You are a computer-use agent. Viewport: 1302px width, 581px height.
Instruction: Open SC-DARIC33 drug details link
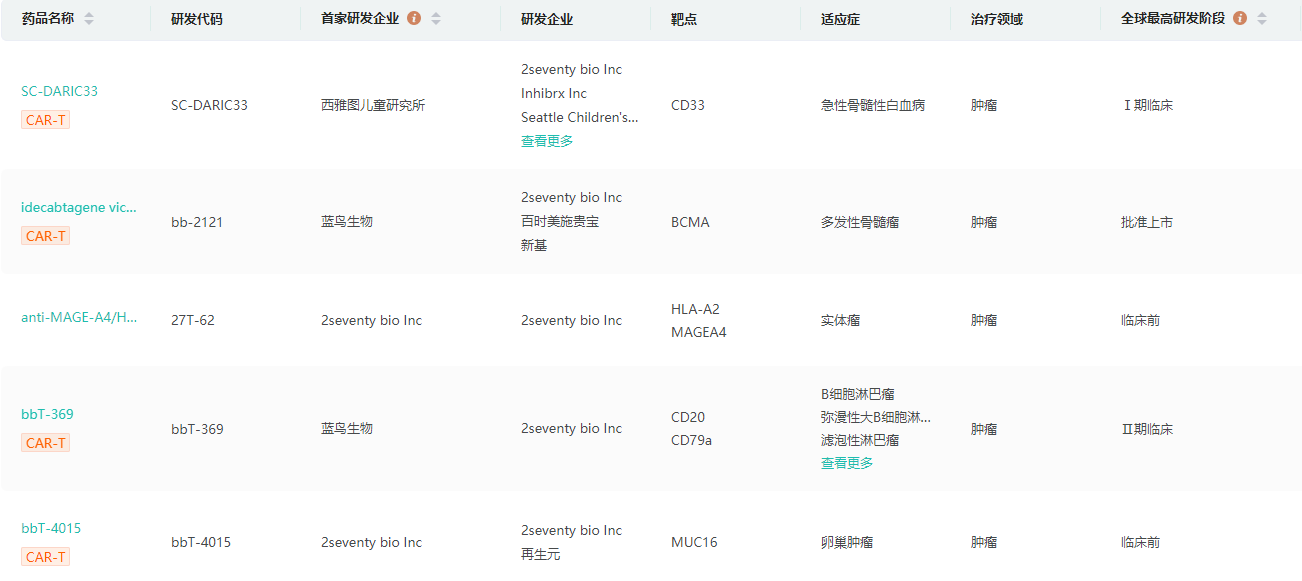pyautogui.click(x=60, y=91)
